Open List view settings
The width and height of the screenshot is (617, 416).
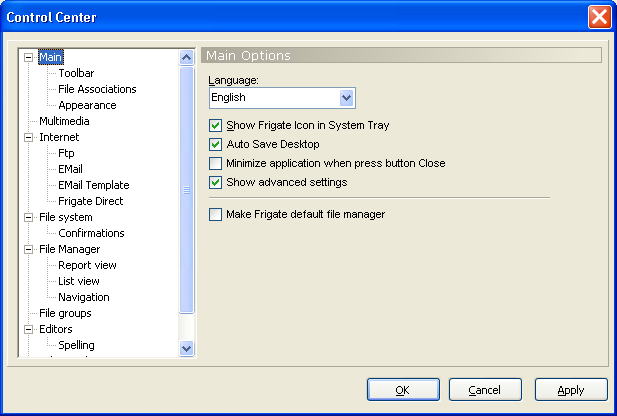point(79,281)
